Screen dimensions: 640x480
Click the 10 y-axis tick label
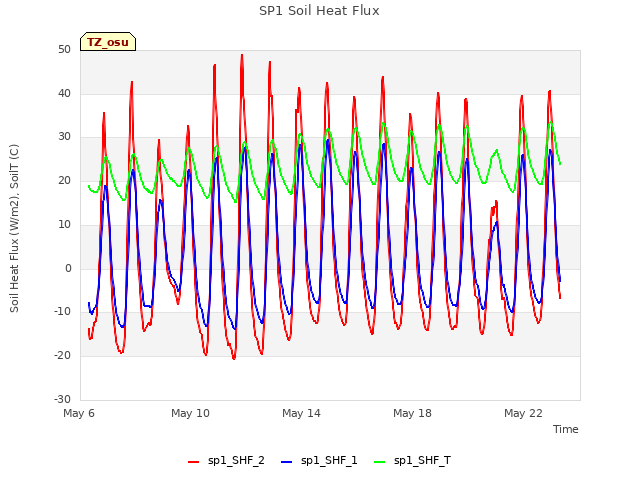tap(64, 224)
